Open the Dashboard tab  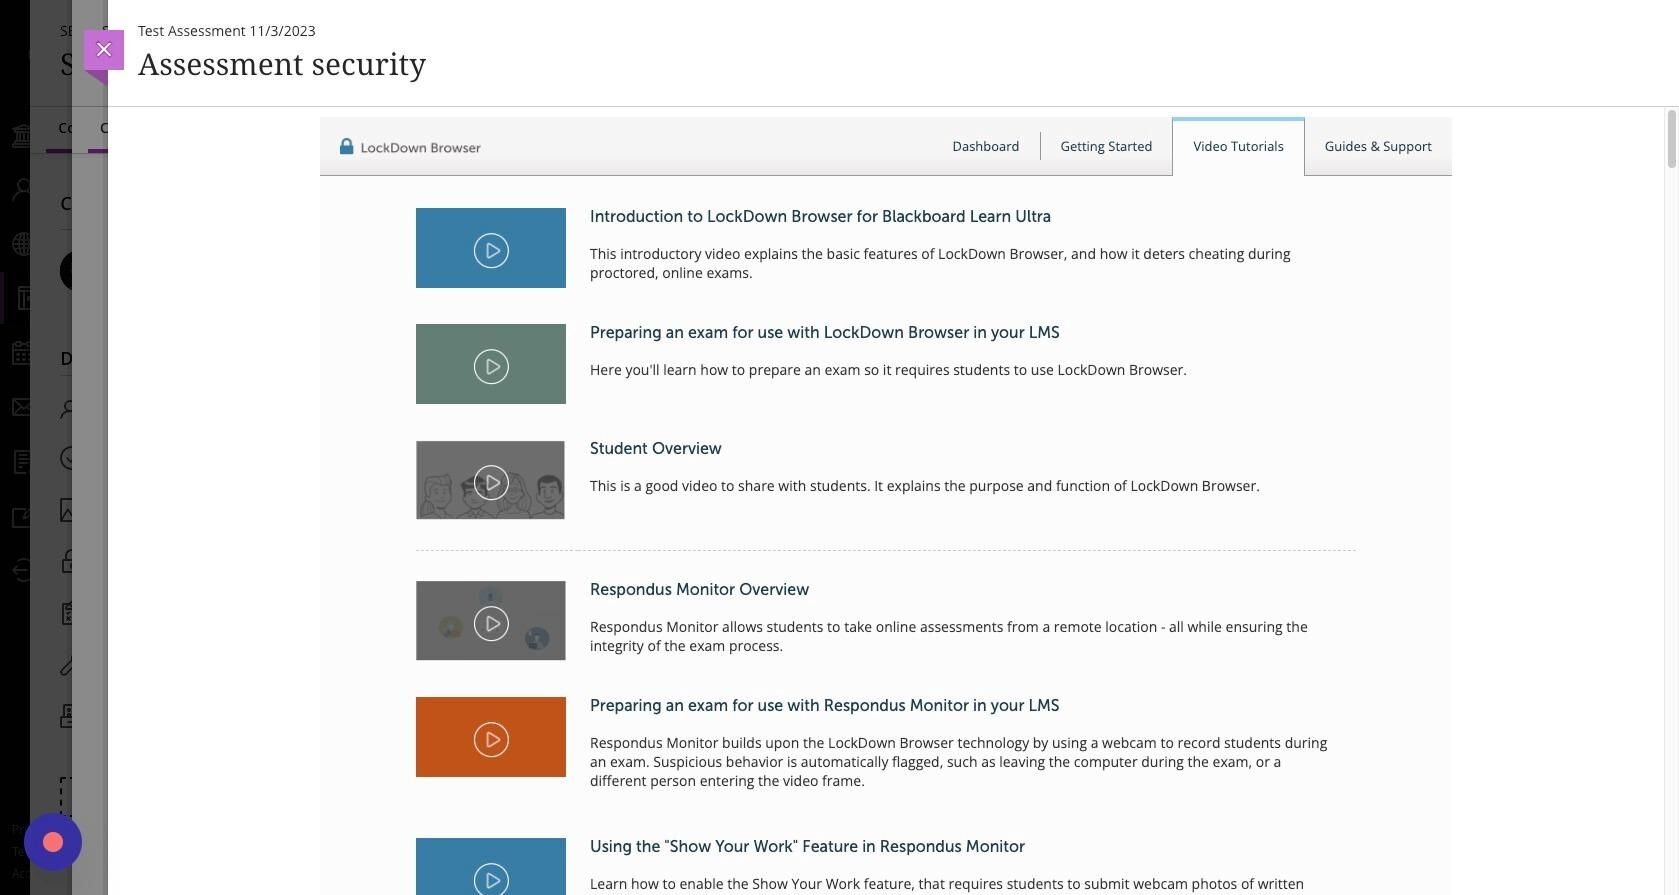pos(985,146)
